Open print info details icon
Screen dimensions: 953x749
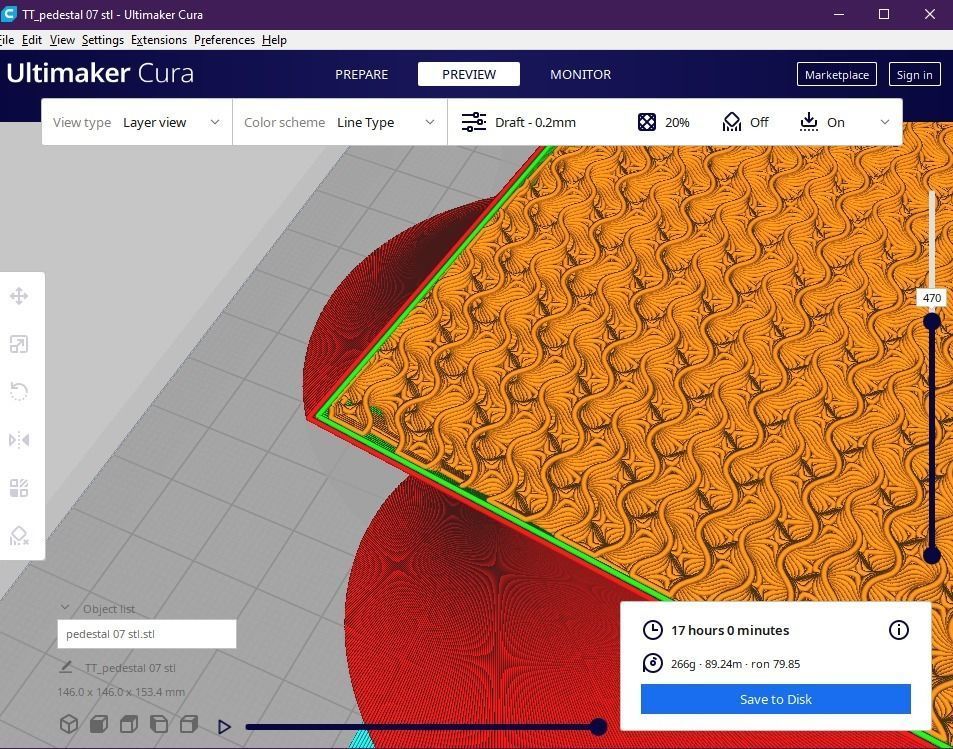pos(898,630)
